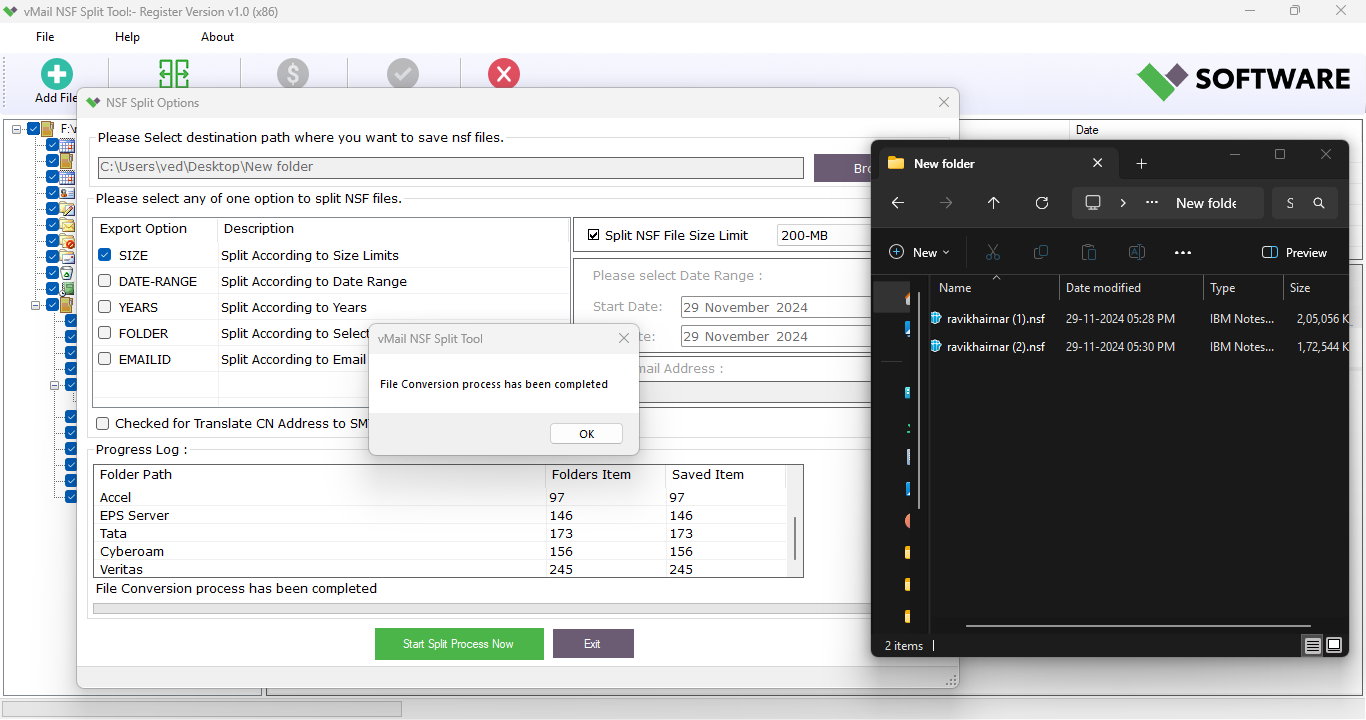Viewport: 1366px width, 720px height.
Task: Sort Explorer files by Type column
Action: [1243, 288]
